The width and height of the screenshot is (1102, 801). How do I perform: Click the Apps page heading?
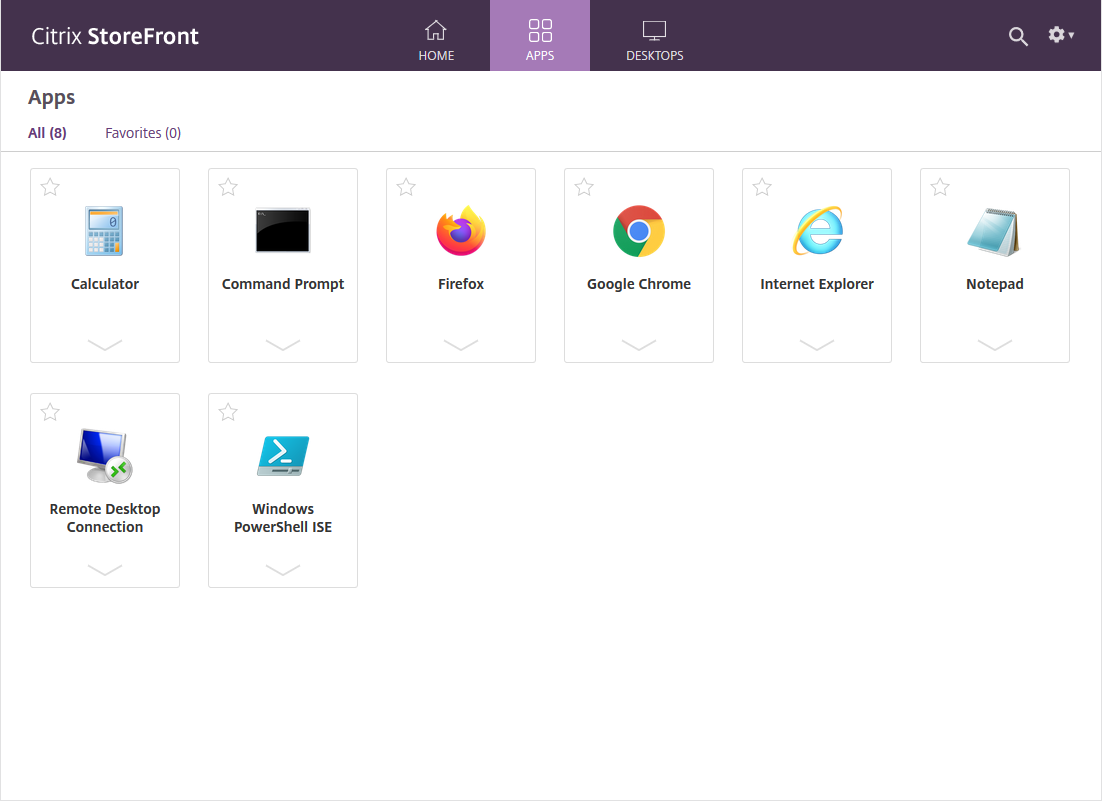[51, 98]
